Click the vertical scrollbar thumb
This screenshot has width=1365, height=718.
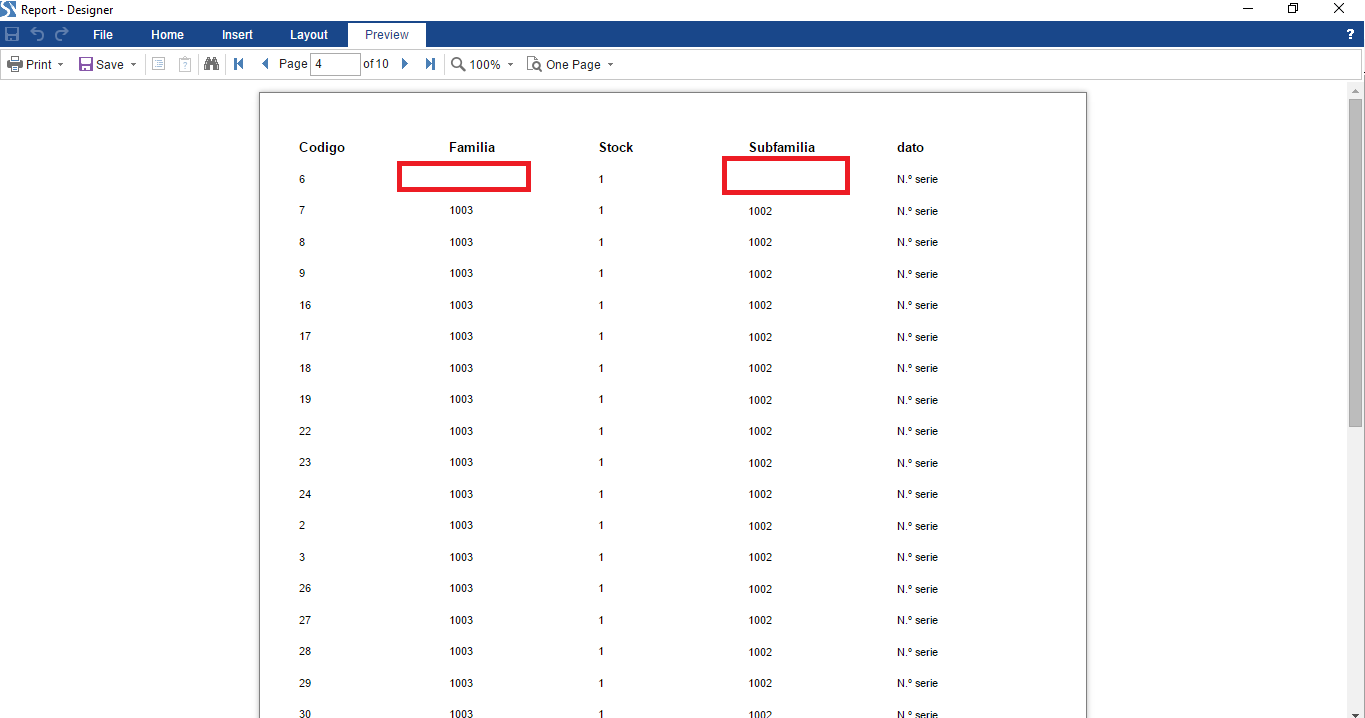pos(1355,262)
